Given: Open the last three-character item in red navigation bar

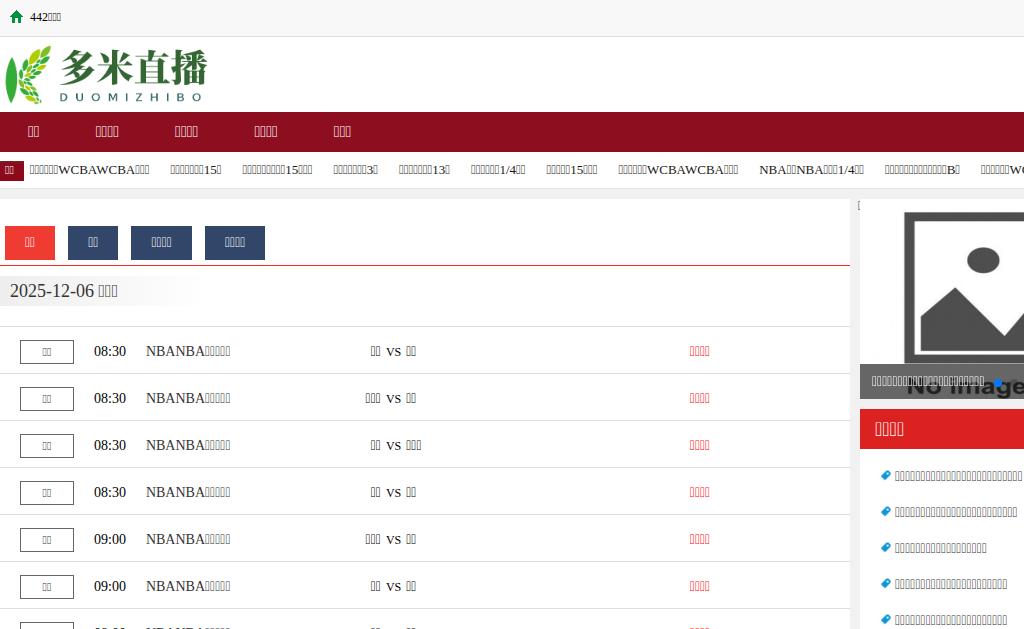Looking at the screenshot, I should click(x=342, y=131).
